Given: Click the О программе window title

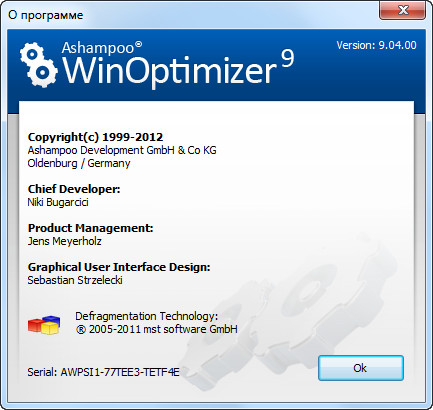Looking at the screenshot, I should (46, 15).
